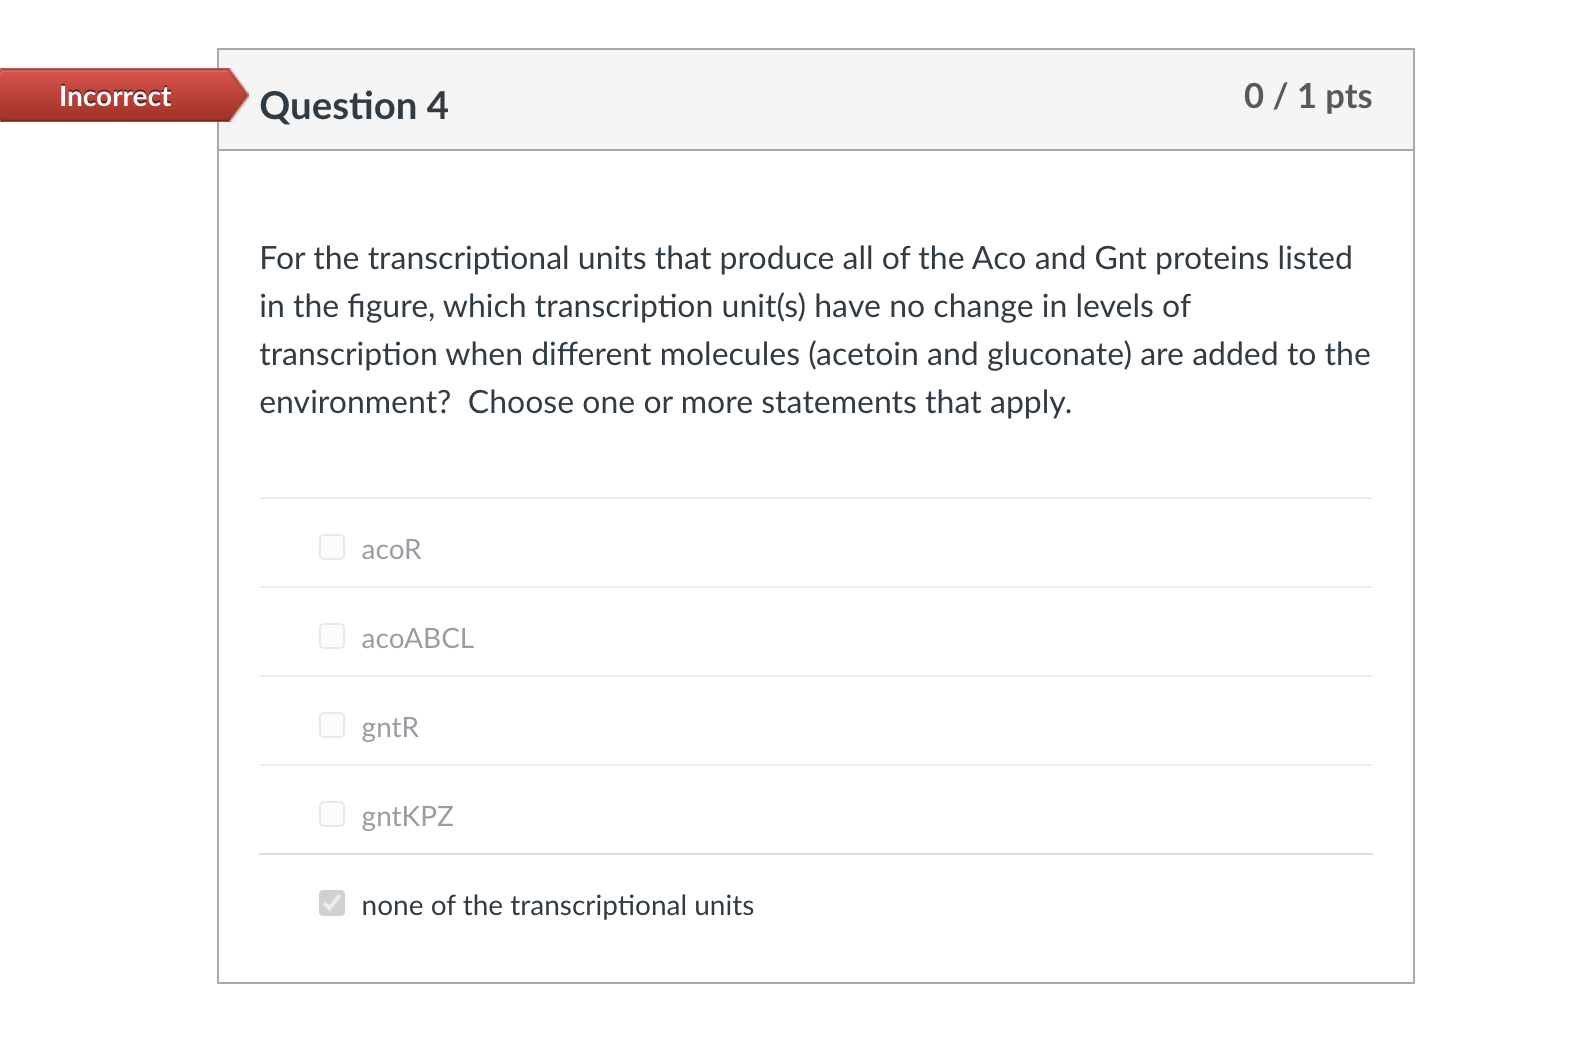
Task: Select the Question 4 heading
Action: [353, 106]
